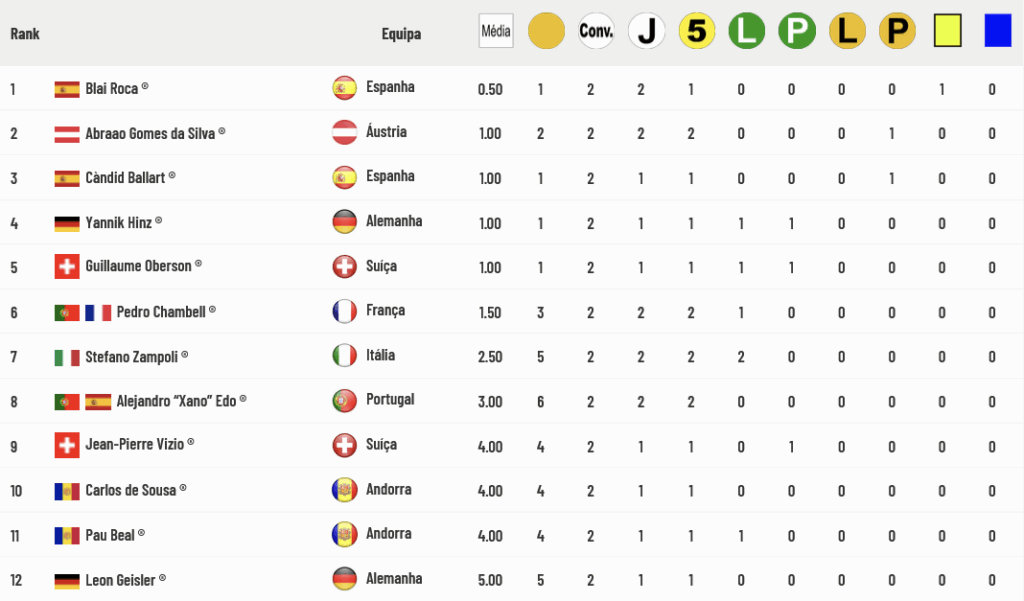Open the Portugal team link

point(390,399)
